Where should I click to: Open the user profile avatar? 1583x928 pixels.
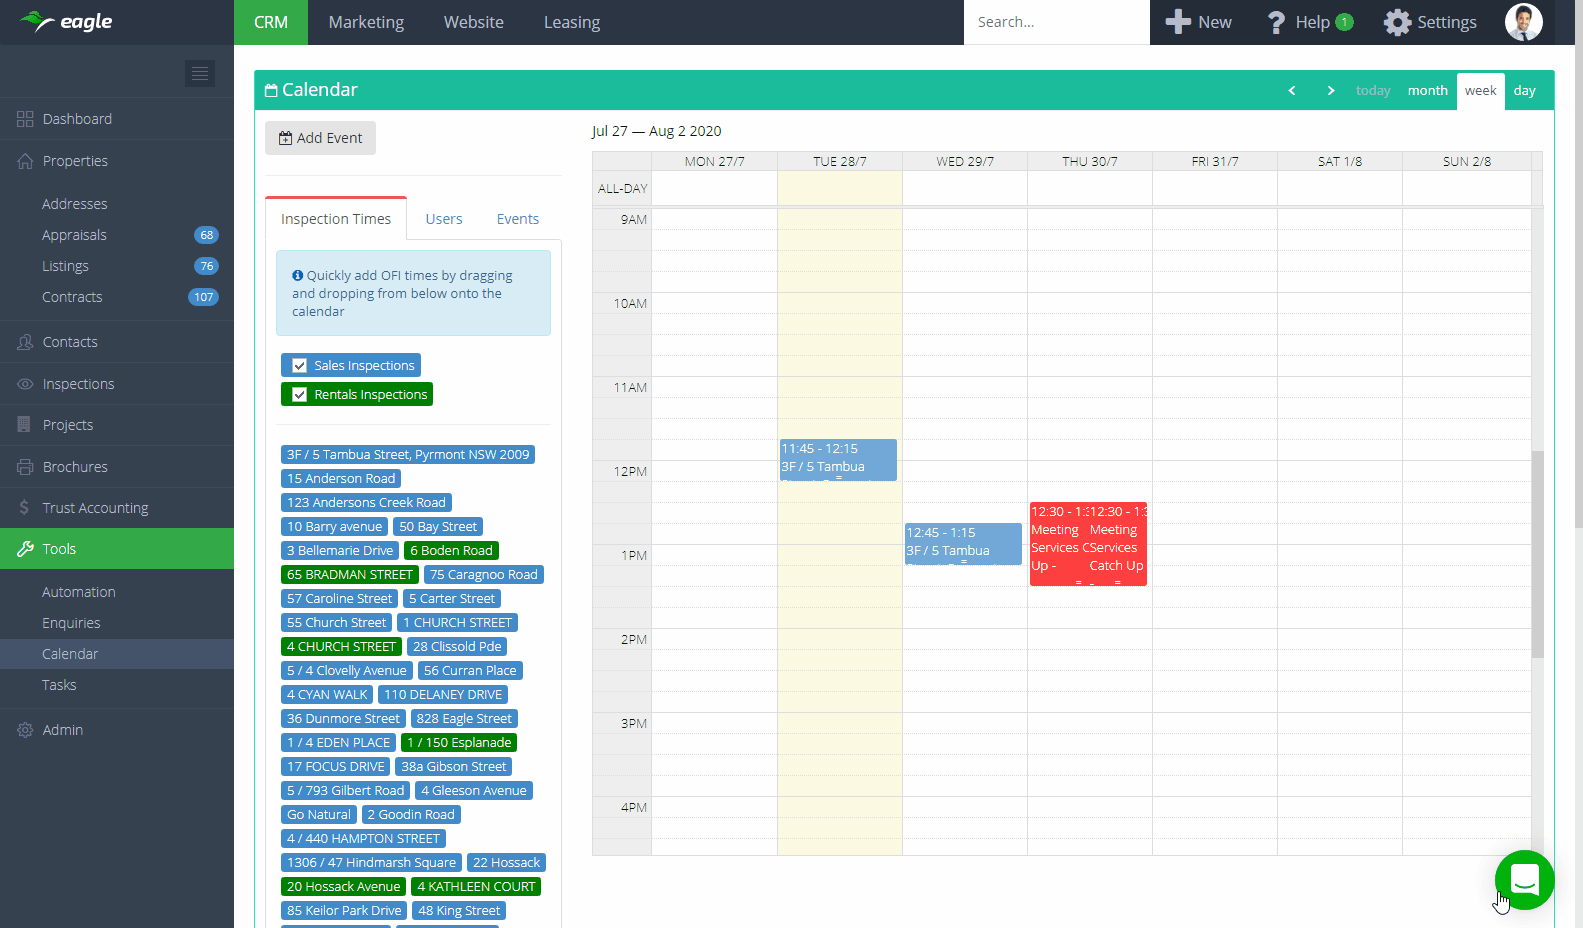[1523, 22]
